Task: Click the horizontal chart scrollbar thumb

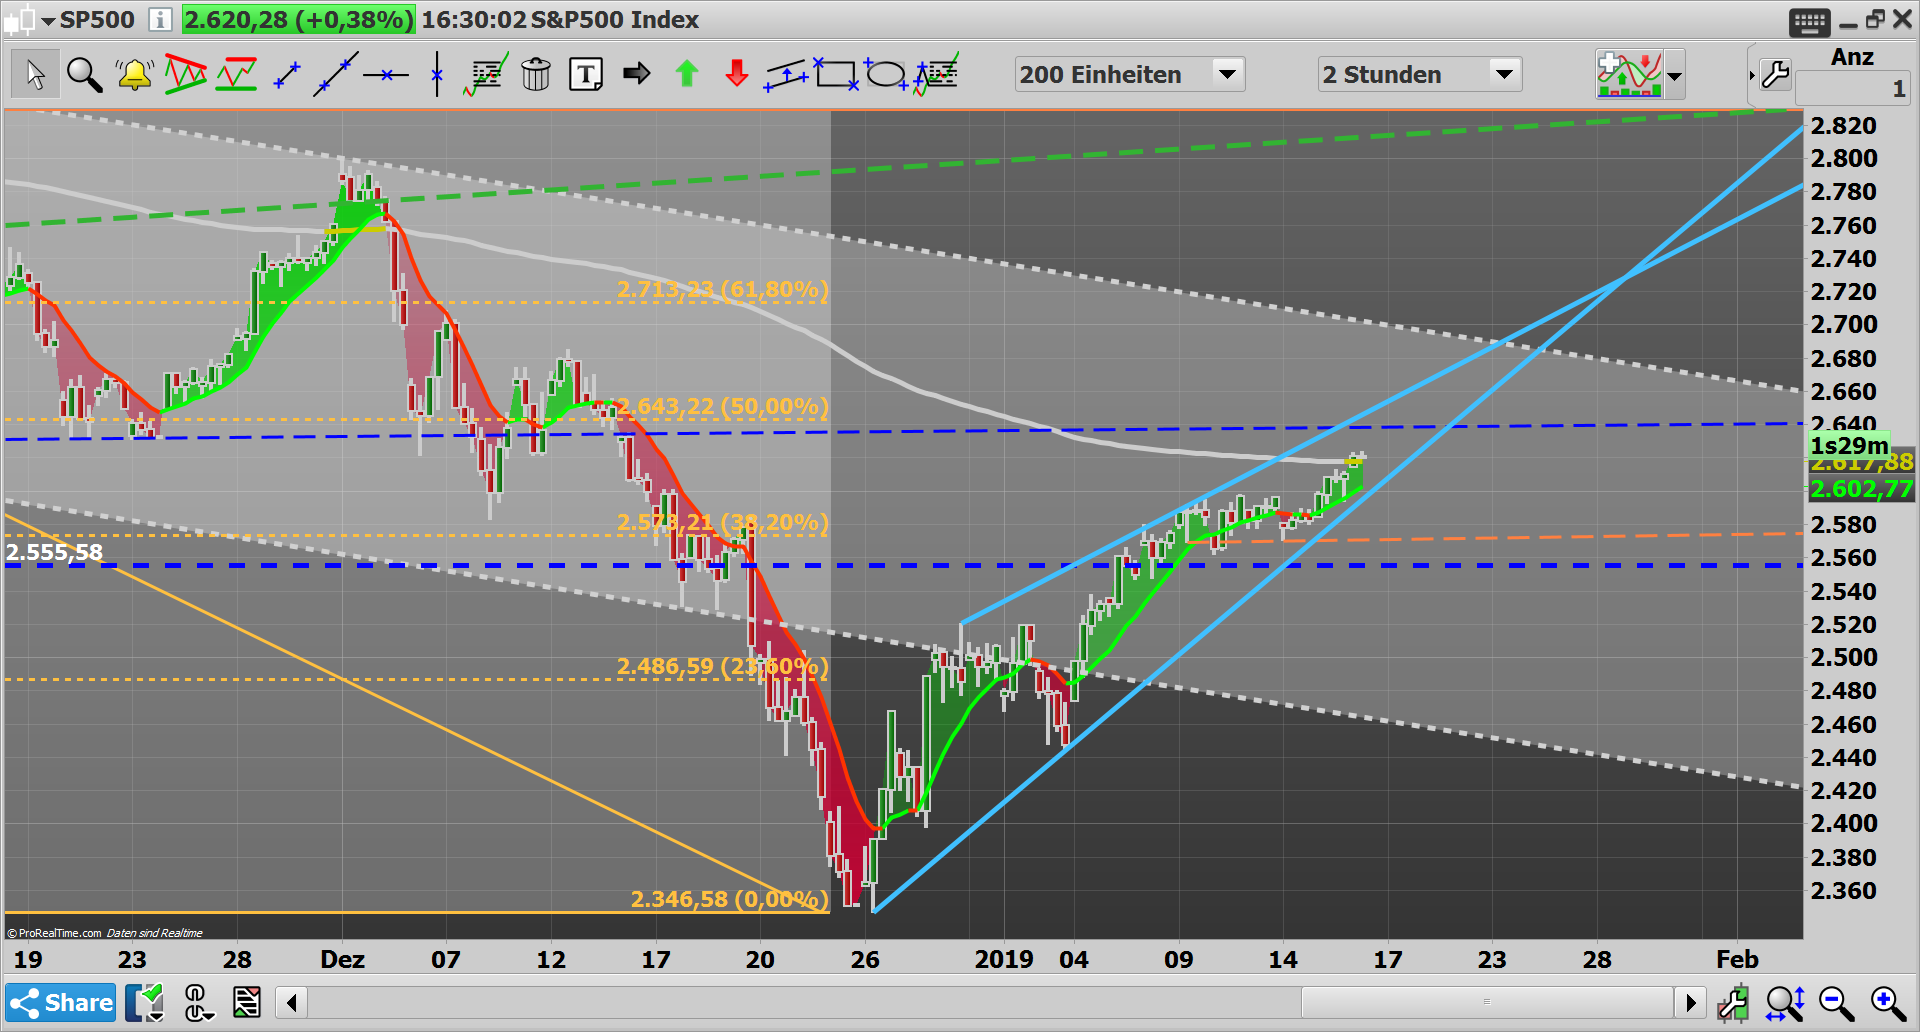Action: [1487, 1002]
